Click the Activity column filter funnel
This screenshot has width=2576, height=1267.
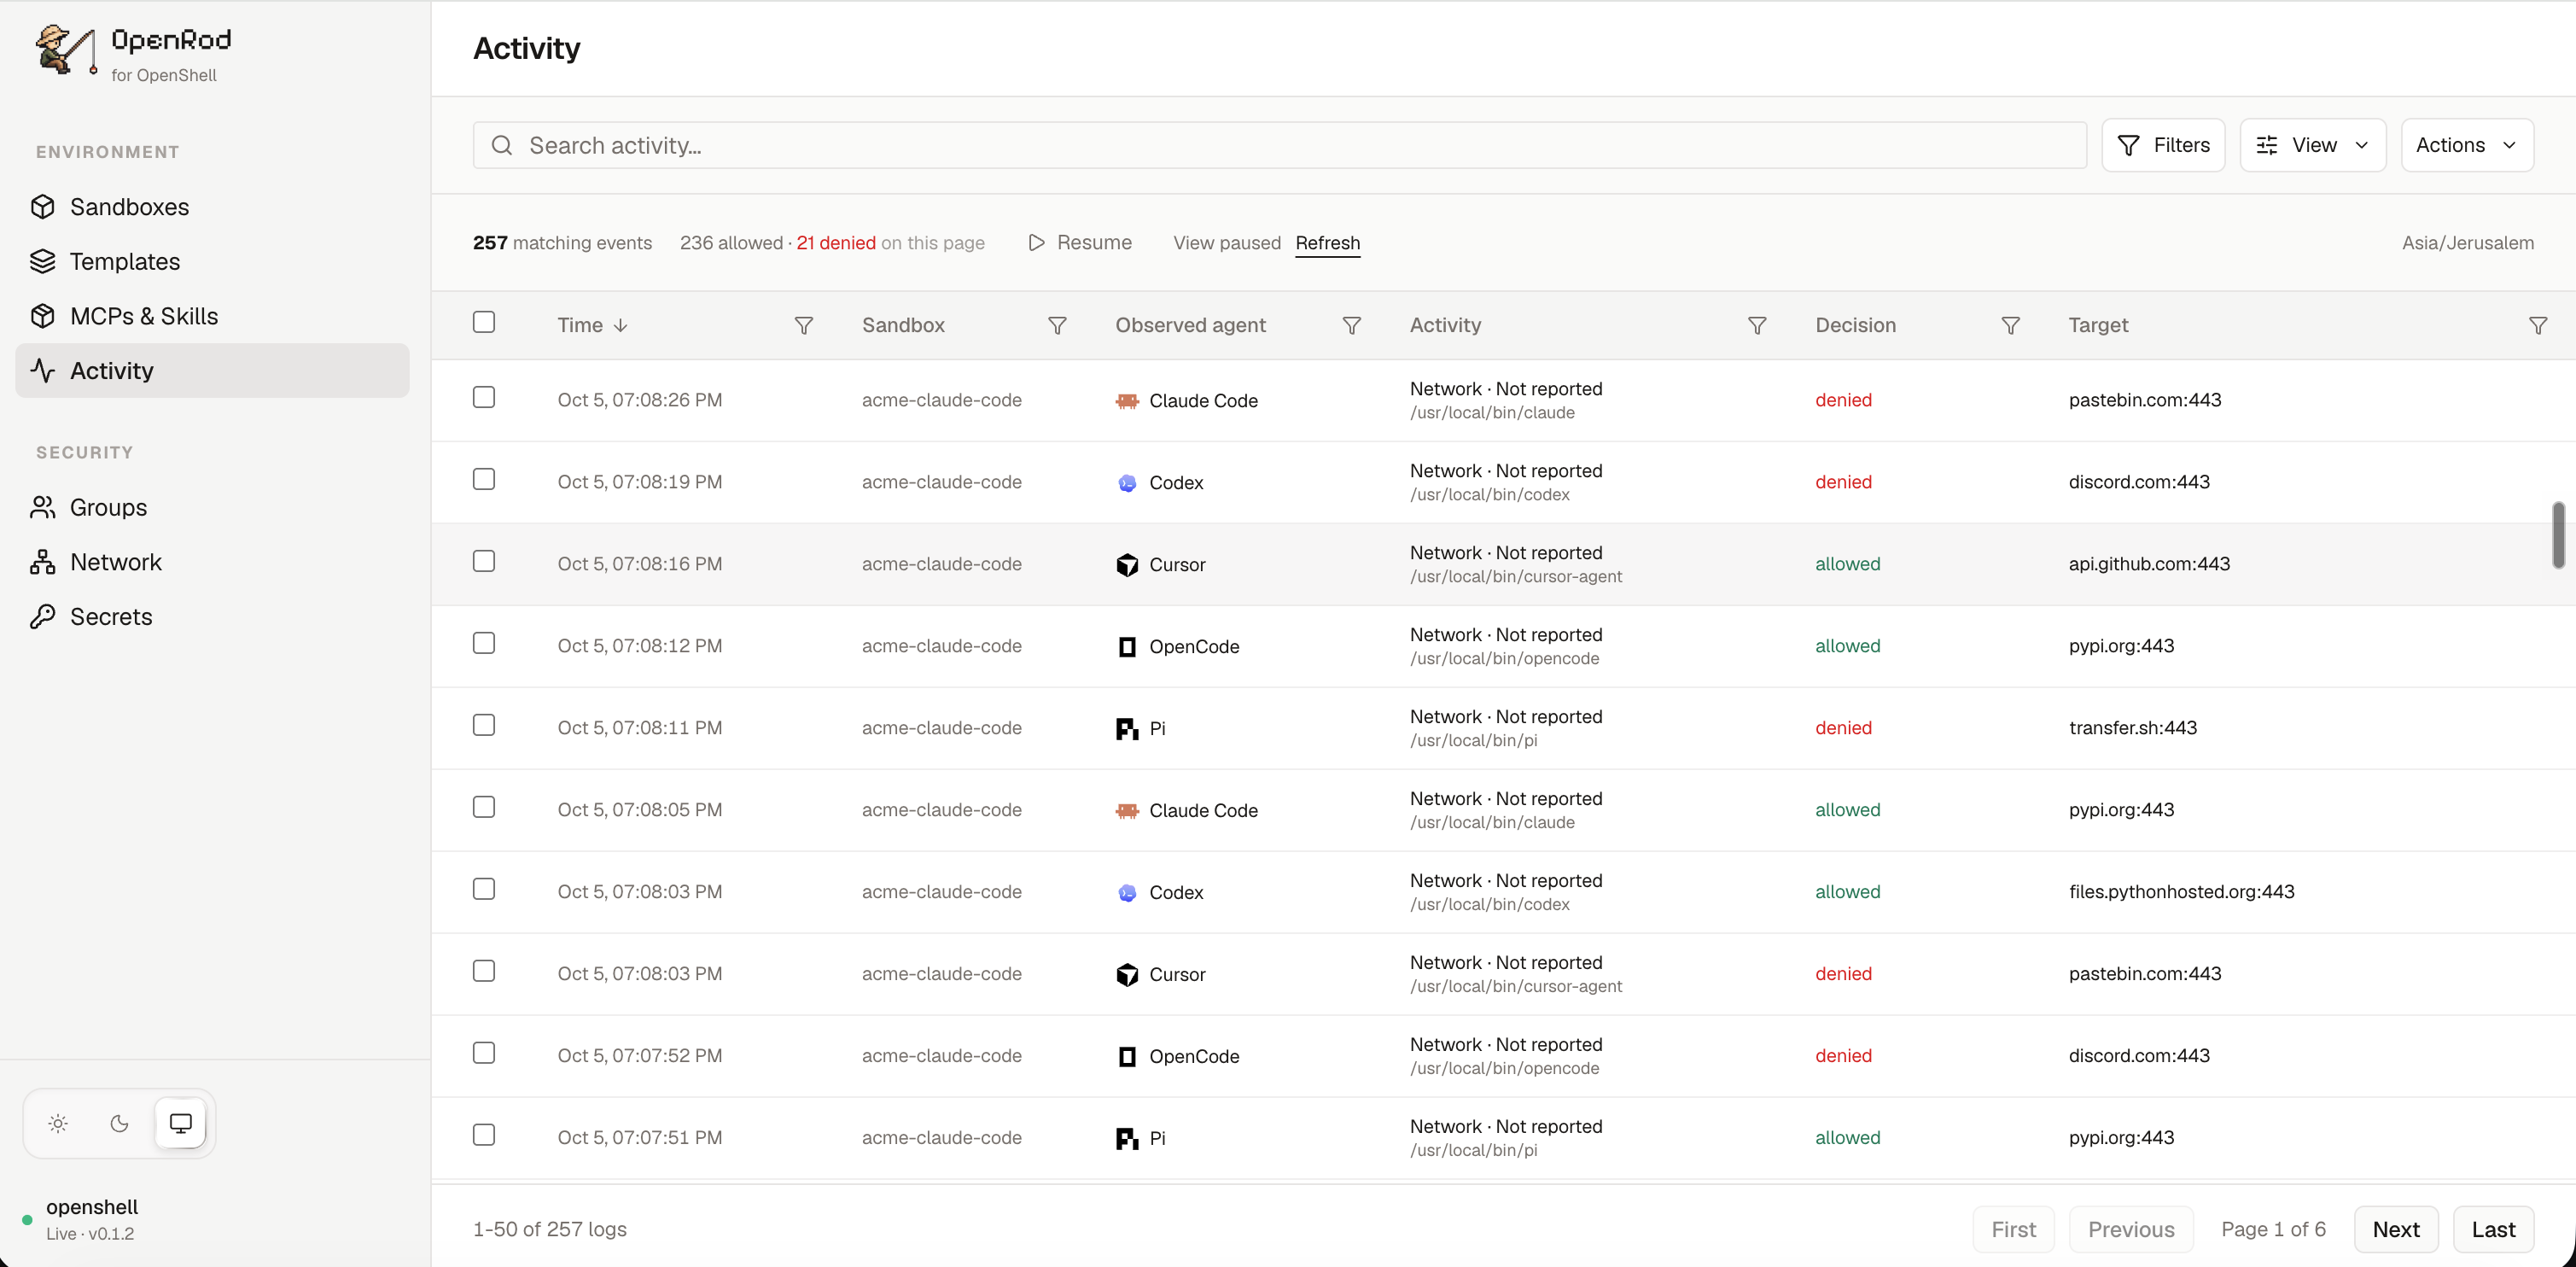coord(1757,326)
